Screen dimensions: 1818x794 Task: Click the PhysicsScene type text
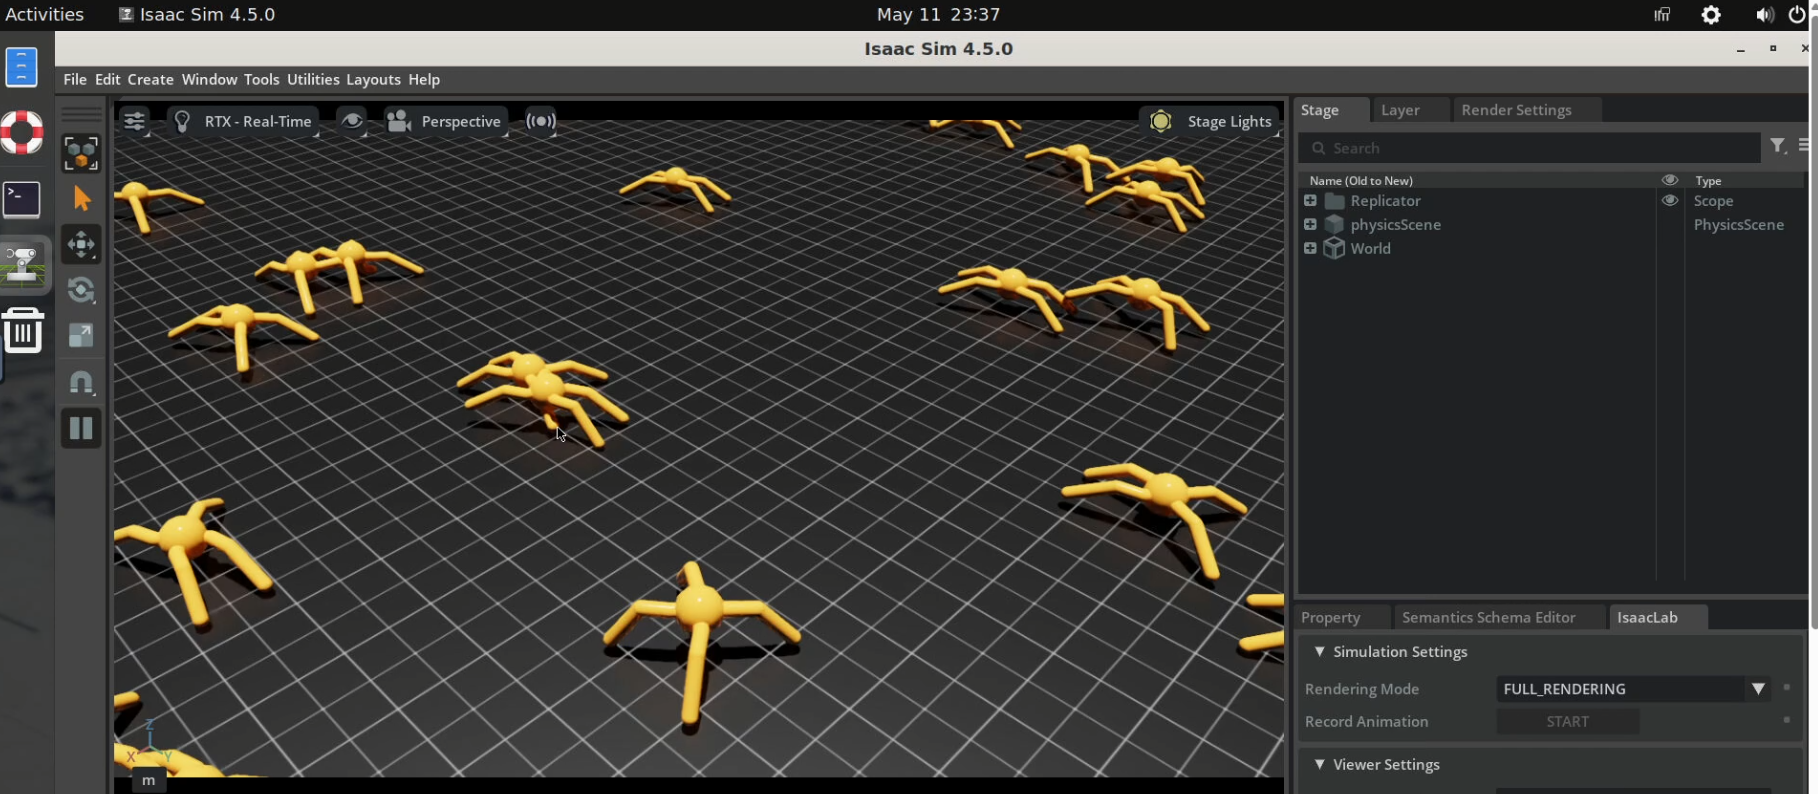click(1738, 225)
